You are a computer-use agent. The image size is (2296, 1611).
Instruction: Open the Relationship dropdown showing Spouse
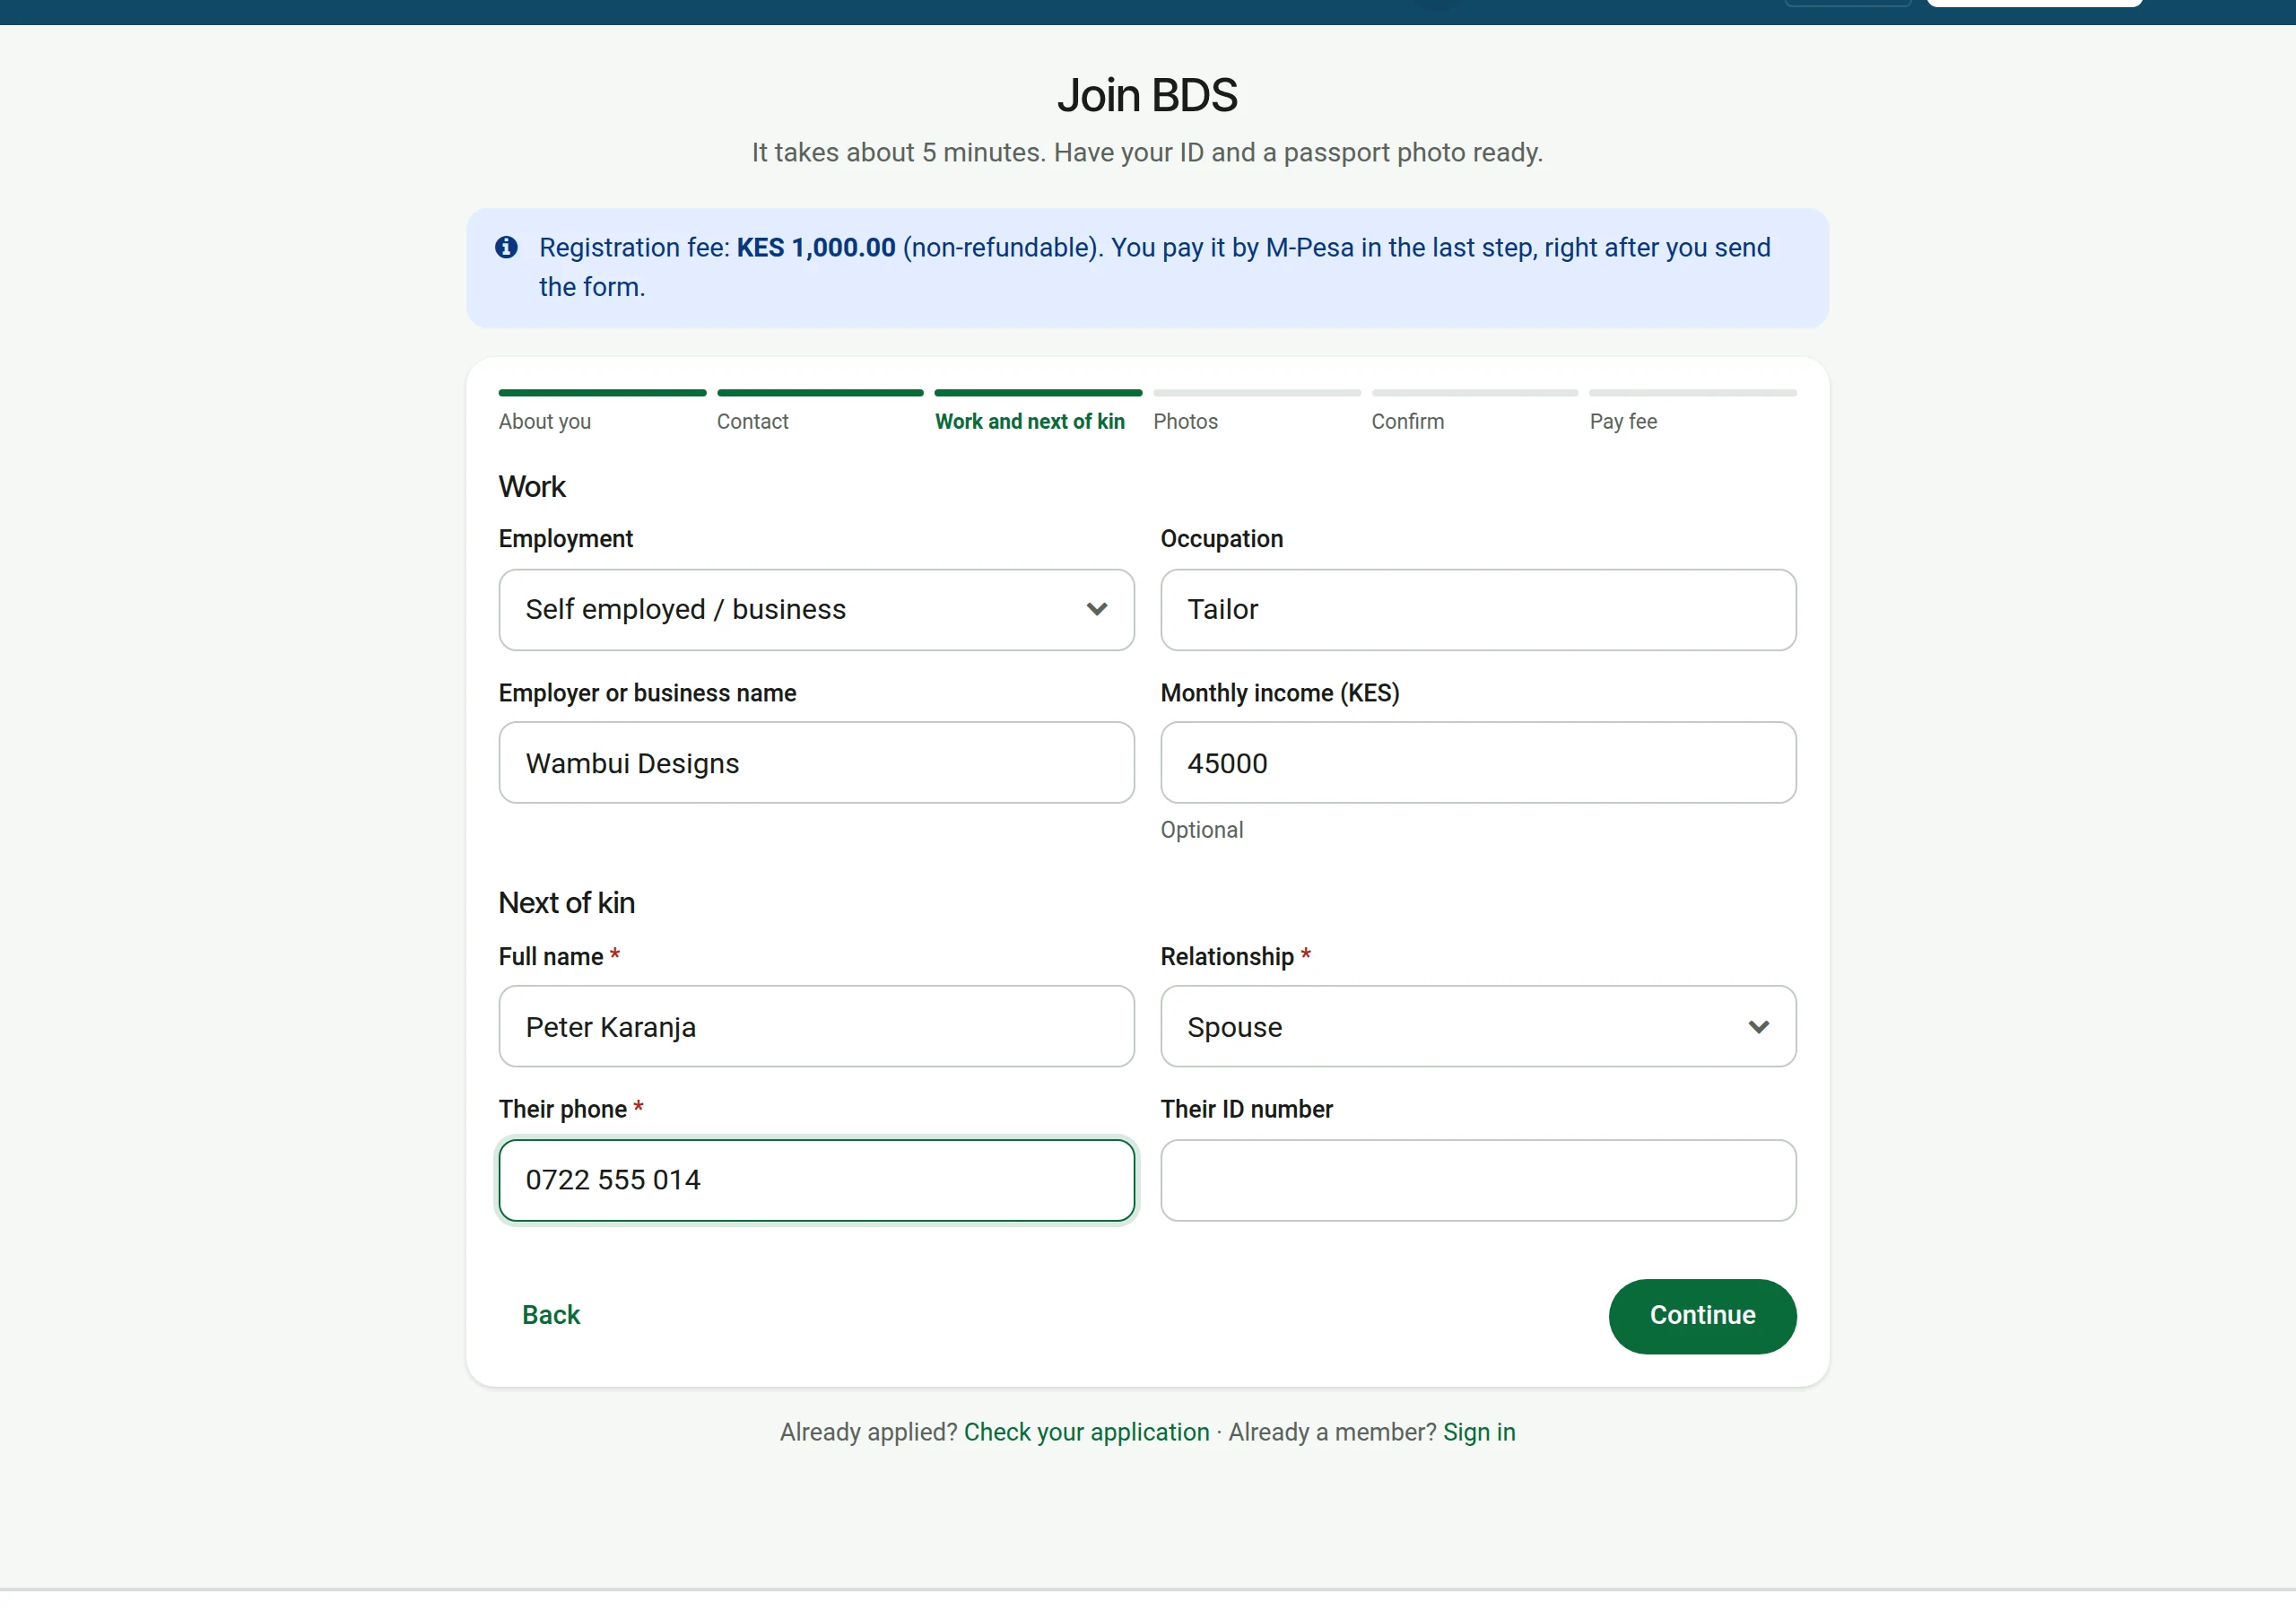point(1477,1027)
